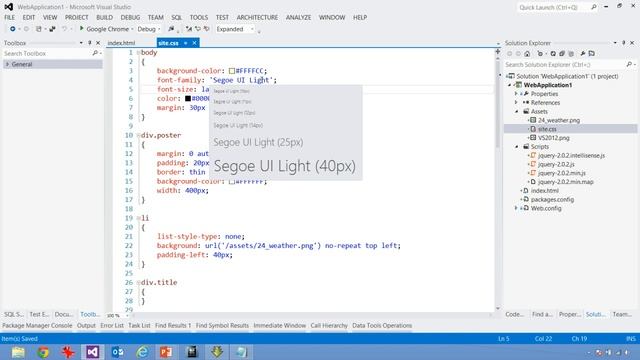The width and height of the screenshot is (640, 360).
Task: Open Google Chrome from the taskbar
Action: coord(43,352)
